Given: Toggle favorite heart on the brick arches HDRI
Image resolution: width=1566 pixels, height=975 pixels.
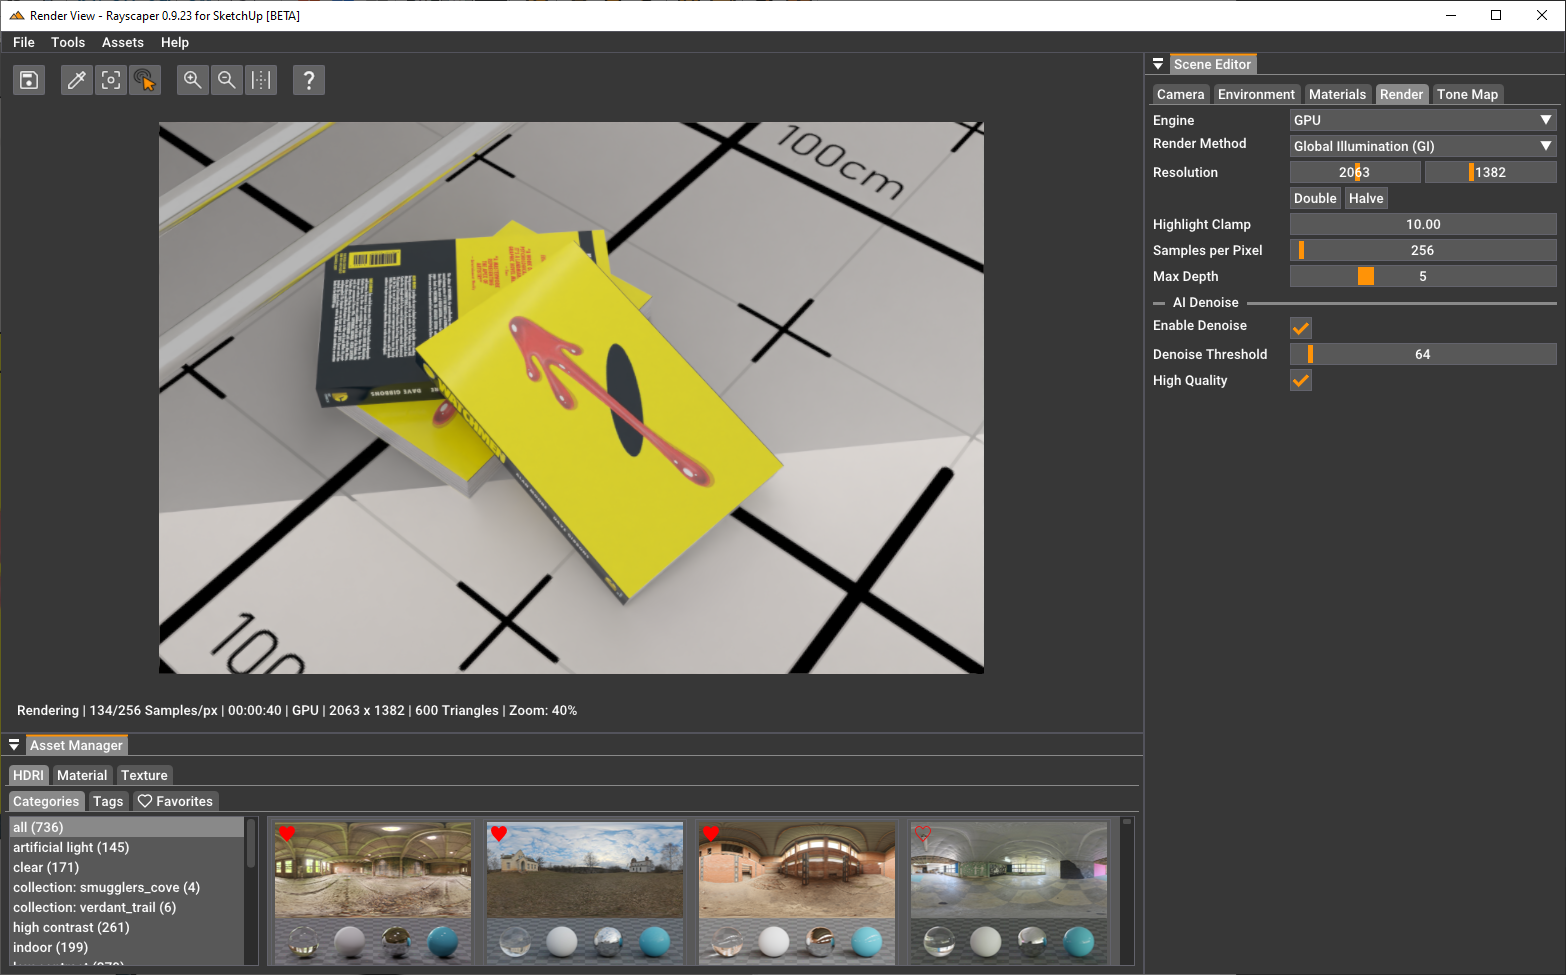Looking at the screenshot, I should tap(711, 833).
